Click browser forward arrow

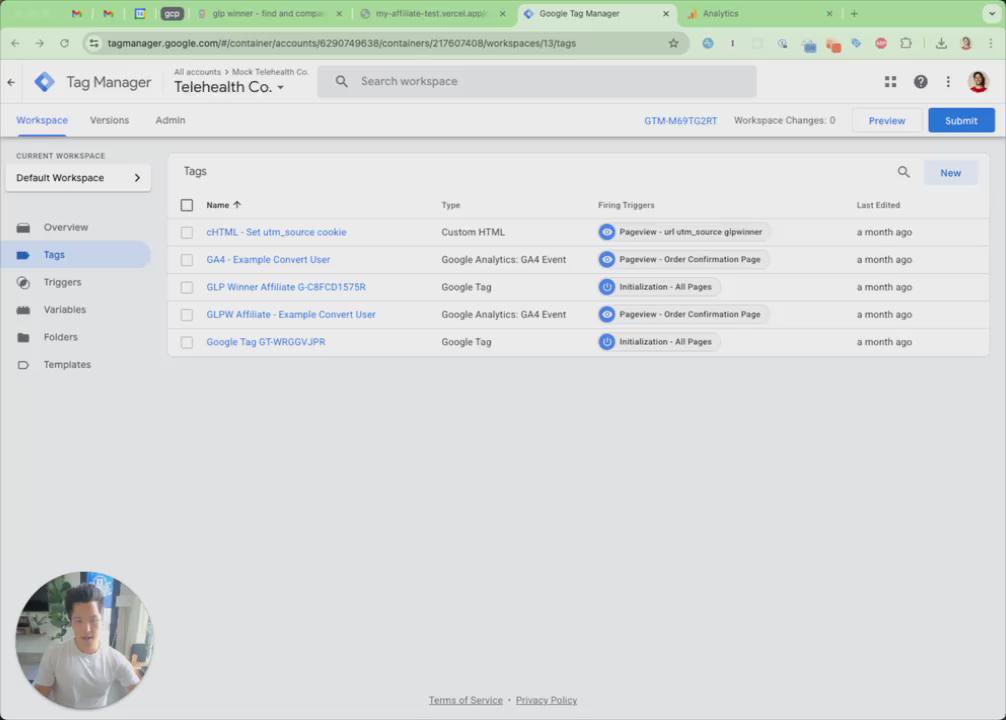click(x=40, y=43)
